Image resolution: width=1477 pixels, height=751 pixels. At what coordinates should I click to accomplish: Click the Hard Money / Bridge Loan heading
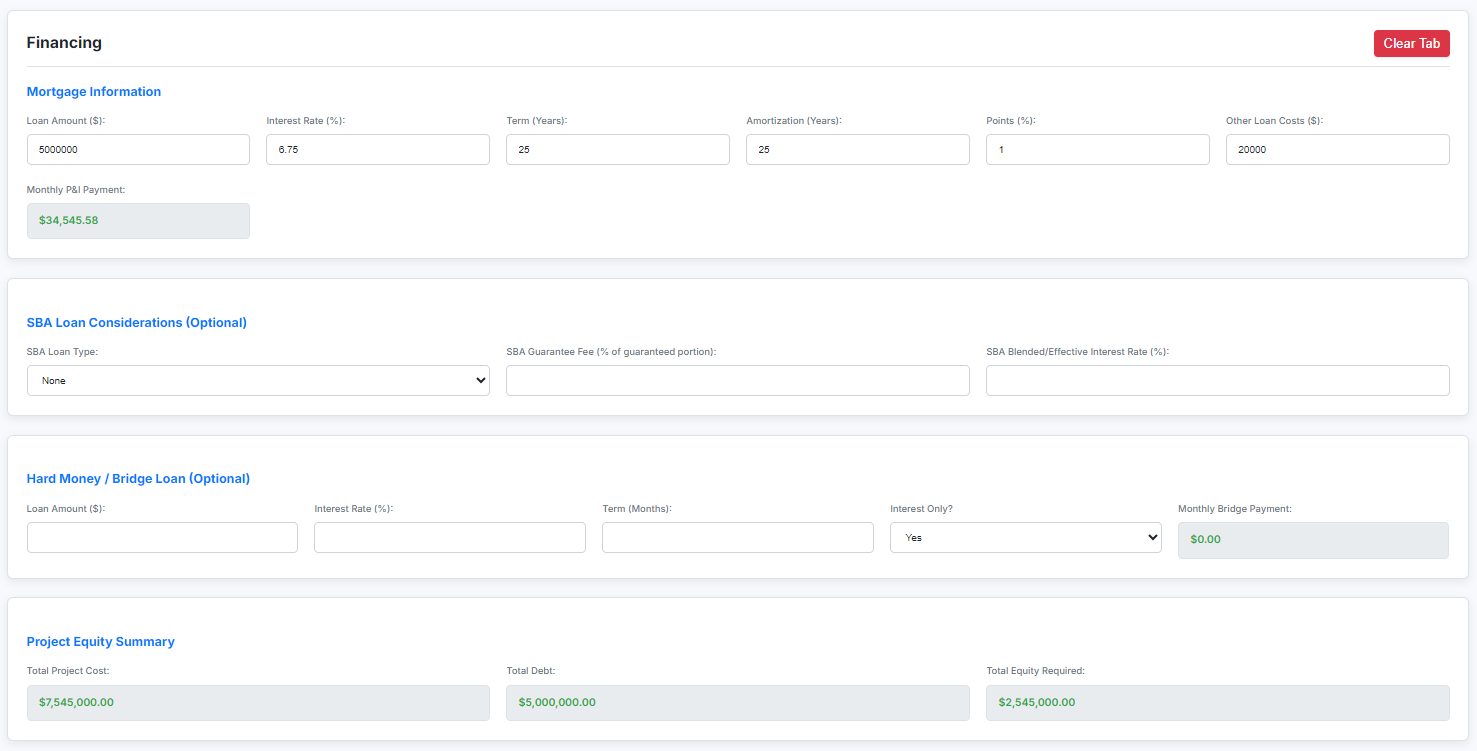click(x=138, y=478)
